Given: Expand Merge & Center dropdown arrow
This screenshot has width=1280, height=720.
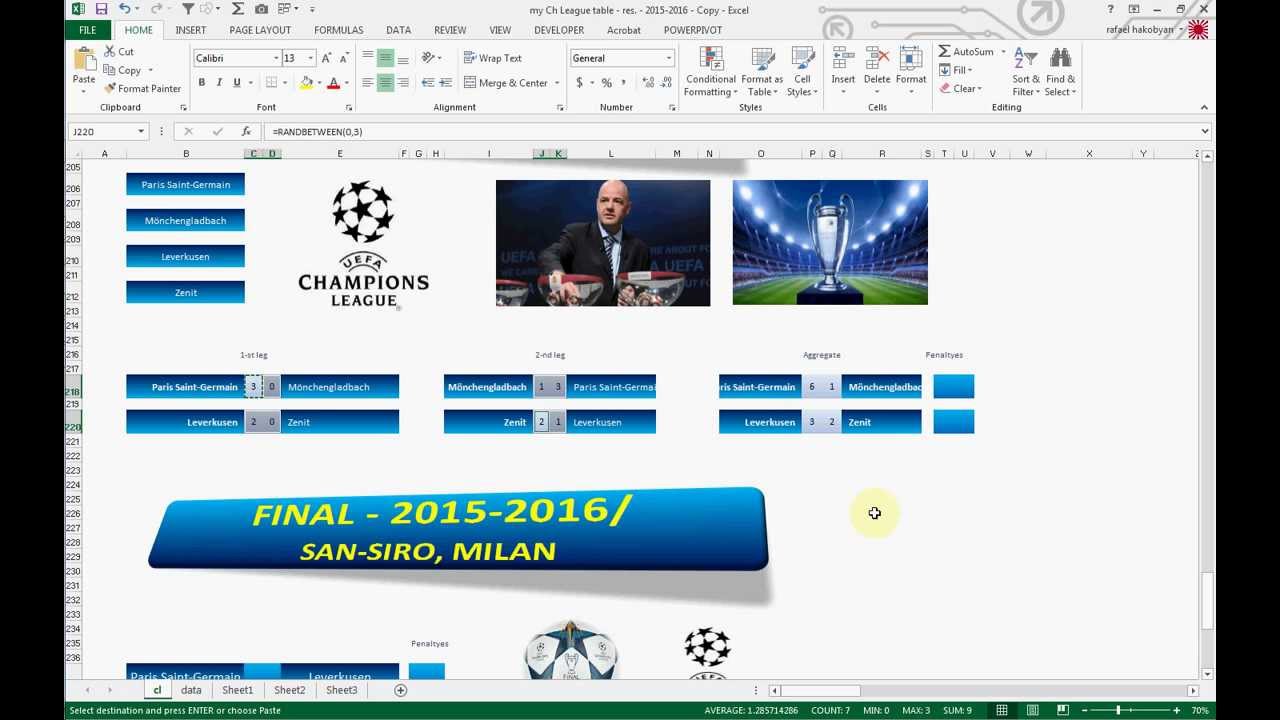Looking at the screenshot, I should pos(557,83).
